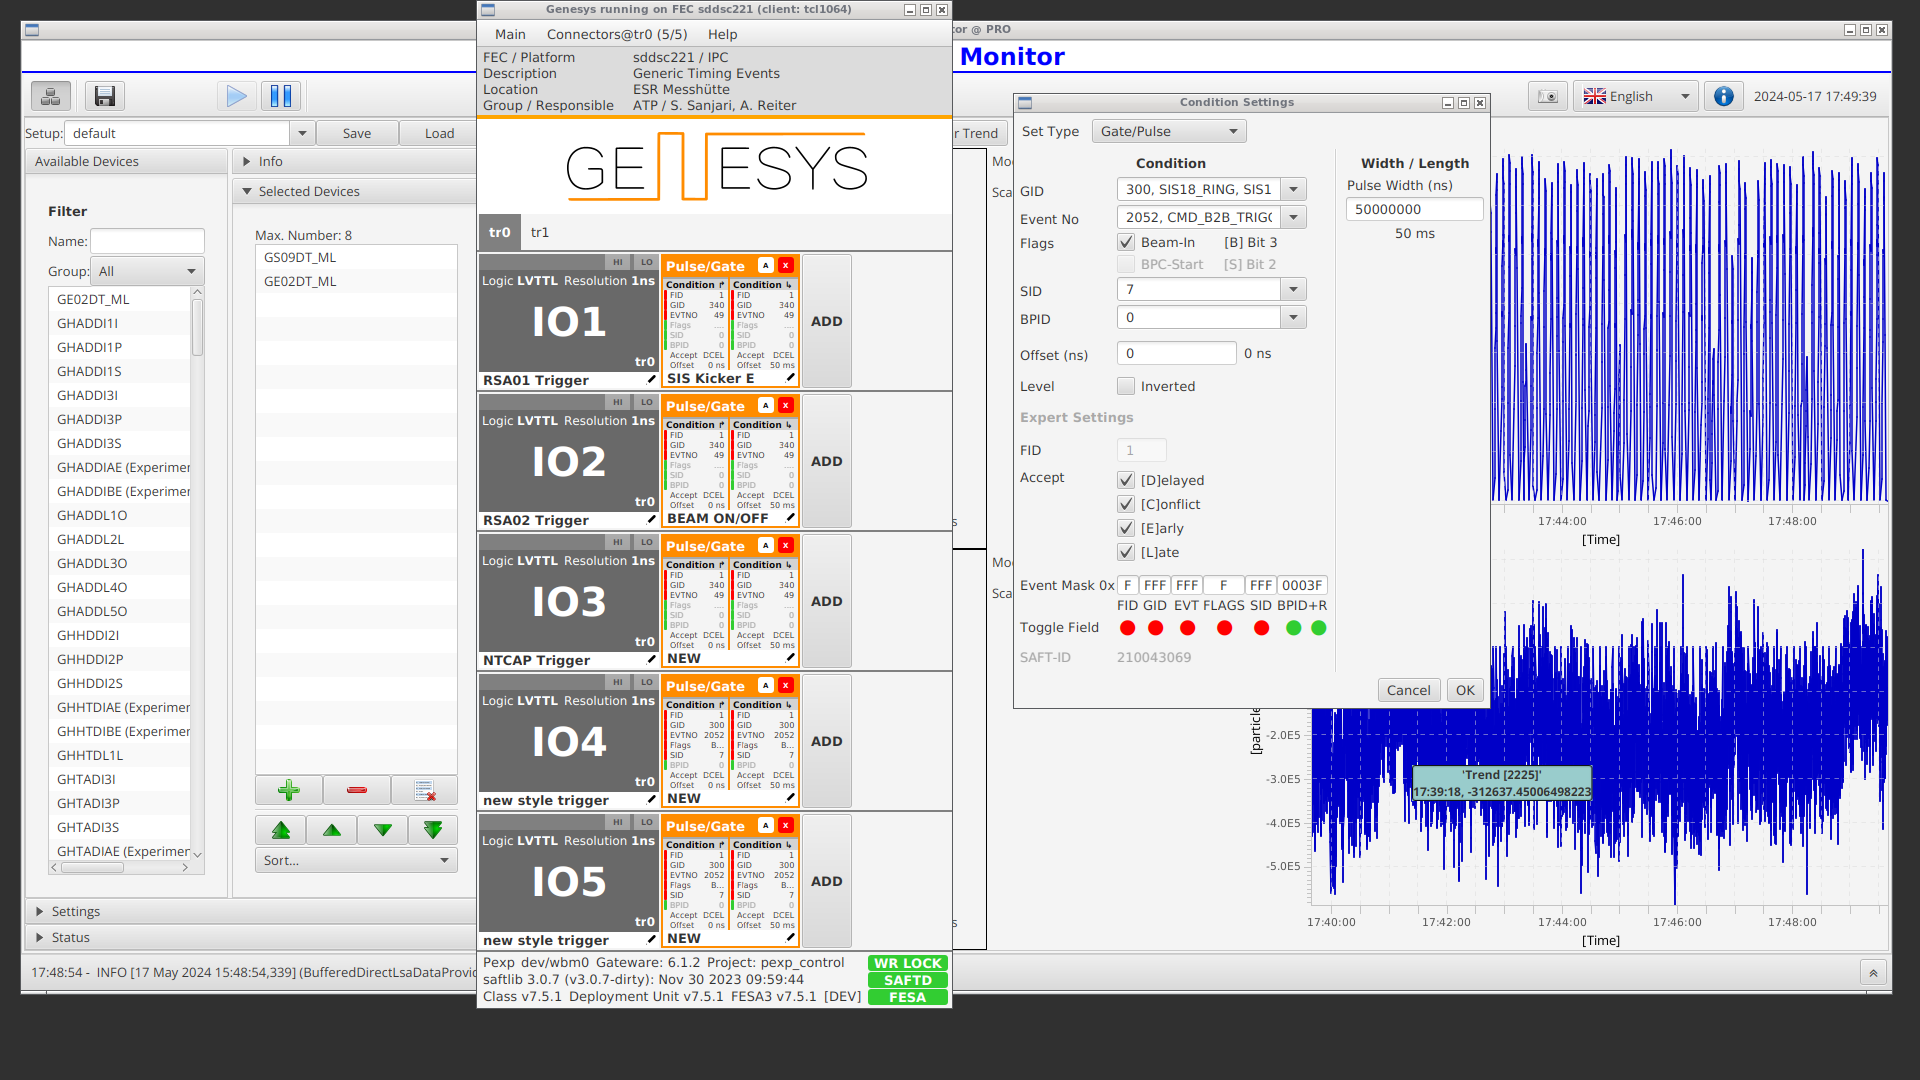Image resolution: width=1920 pixels, height=1080 pixels.
Task: Click the Pause/Hold button in toolbar
Action: [x=280, y=95]
